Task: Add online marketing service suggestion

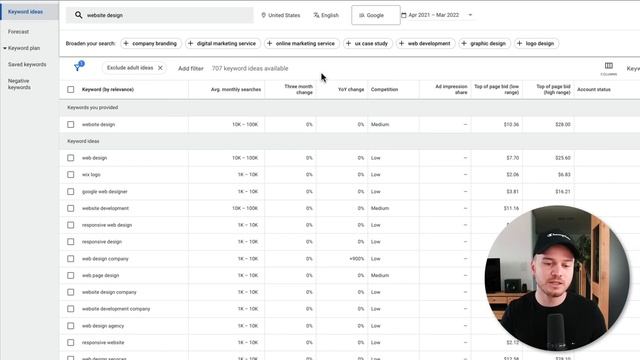Action: click(x=302, y=43)
